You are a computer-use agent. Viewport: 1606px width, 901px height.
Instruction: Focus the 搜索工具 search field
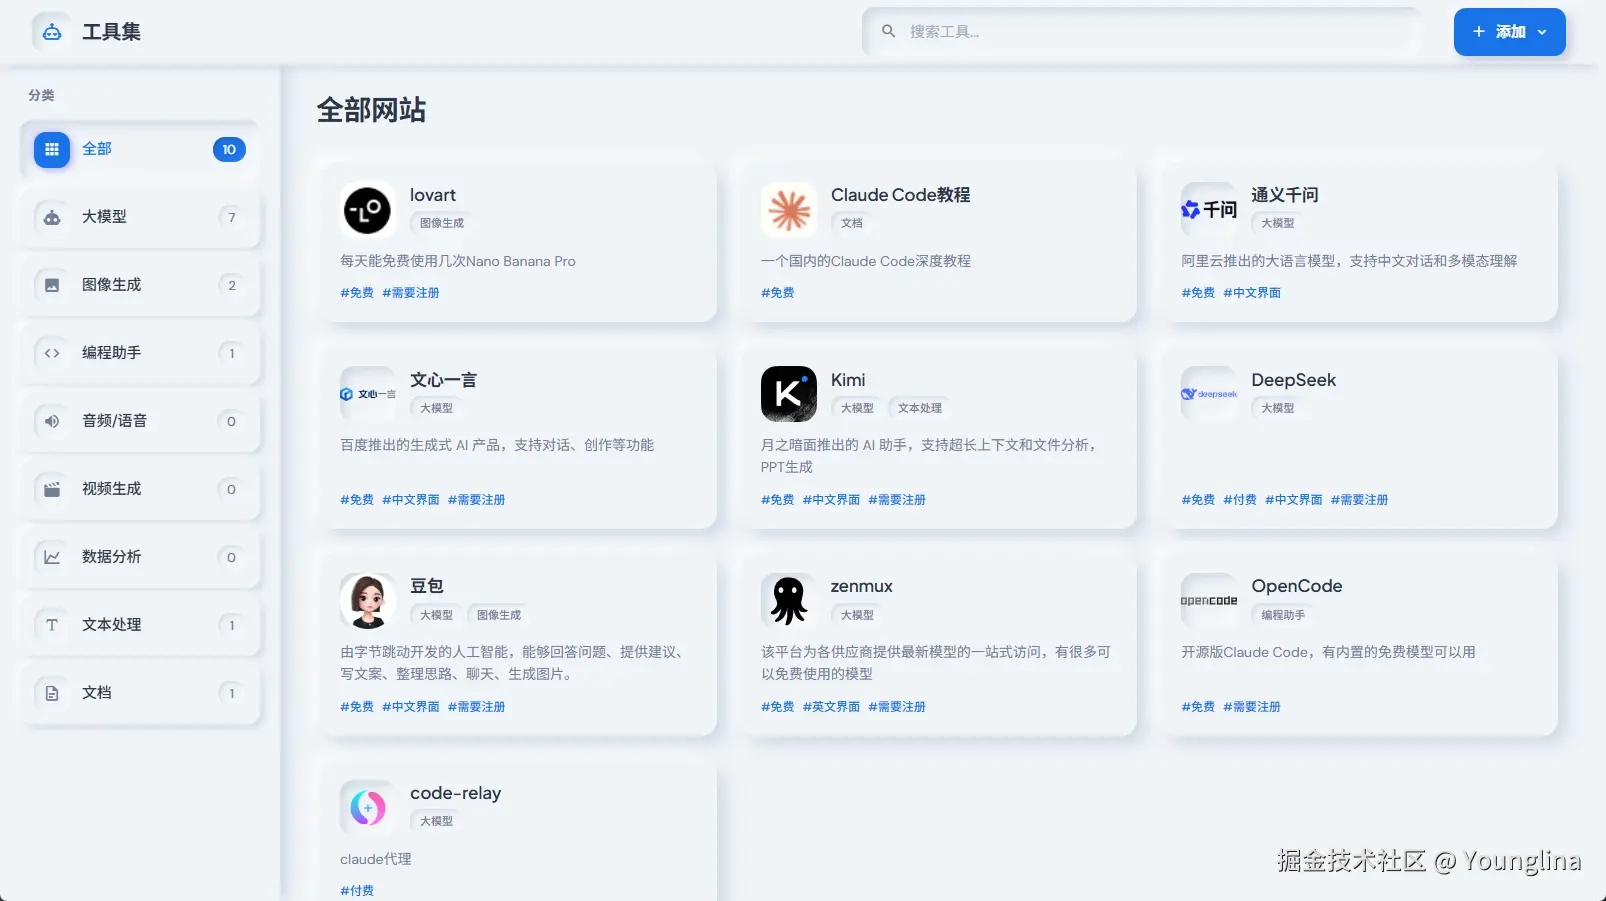(x=1141, y=32)
